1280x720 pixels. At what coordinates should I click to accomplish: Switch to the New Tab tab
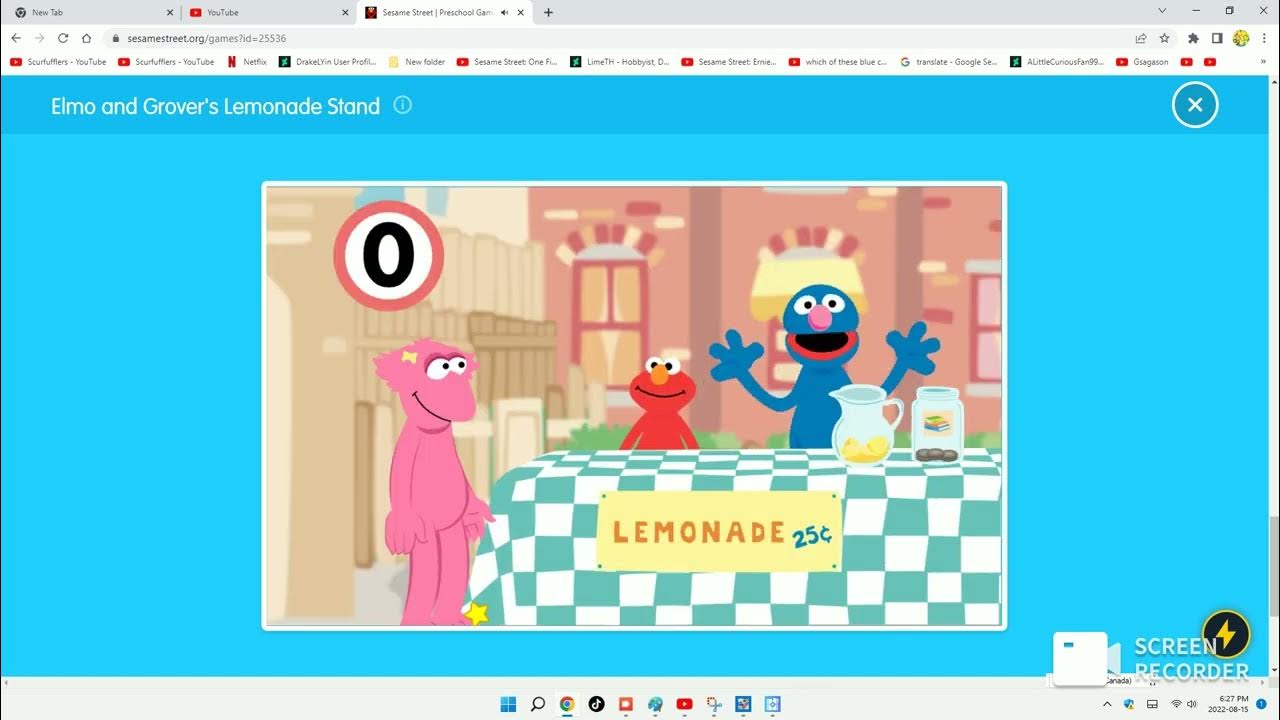(x=92, y=12)
